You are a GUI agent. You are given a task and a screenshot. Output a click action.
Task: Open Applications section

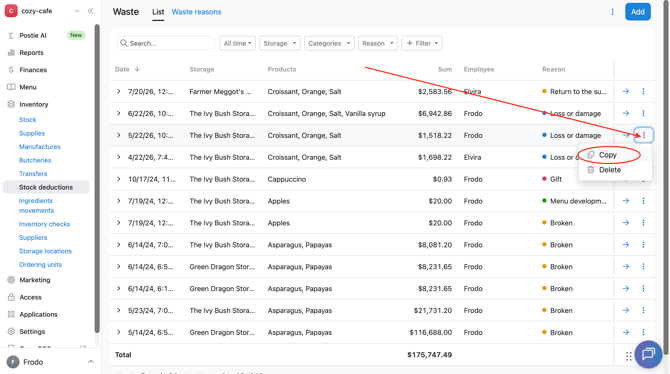38,314
